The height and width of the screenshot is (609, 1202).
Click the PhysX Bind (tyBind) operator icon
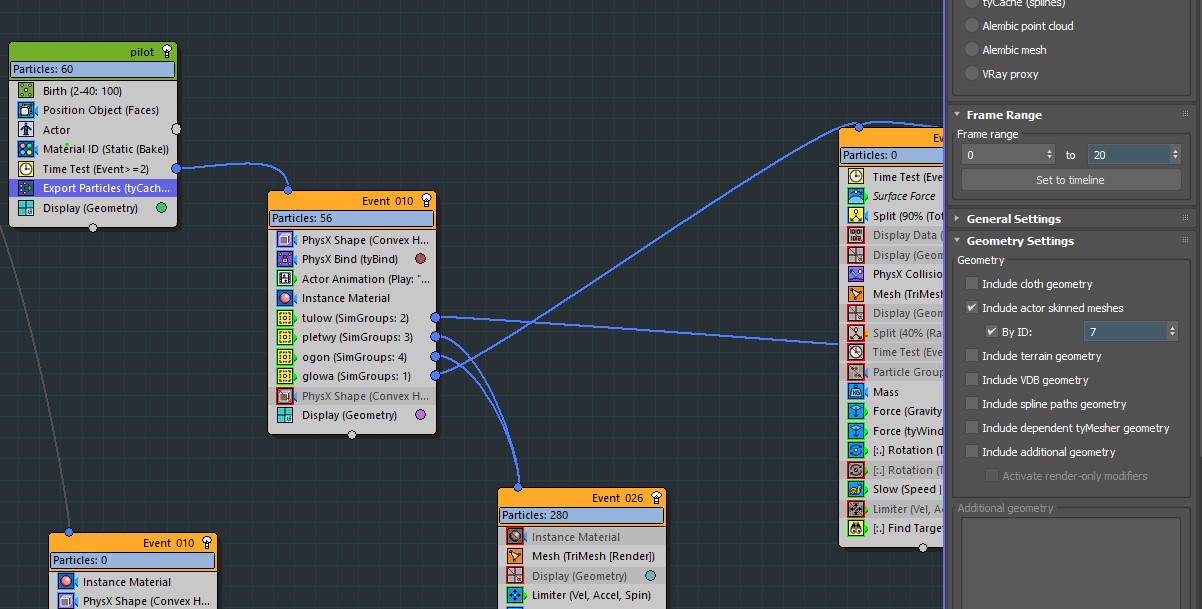pos(286,259)
